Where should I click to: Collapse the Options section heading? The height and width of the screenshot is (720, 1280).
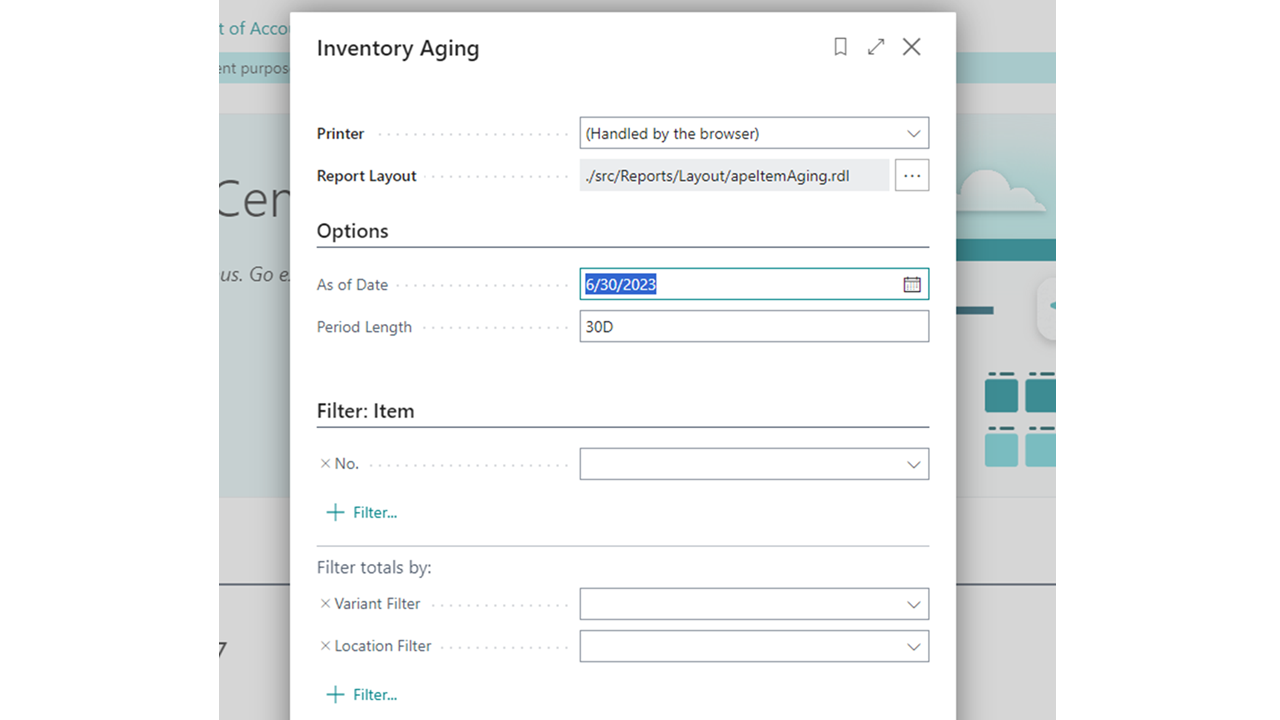click(352, 231)
